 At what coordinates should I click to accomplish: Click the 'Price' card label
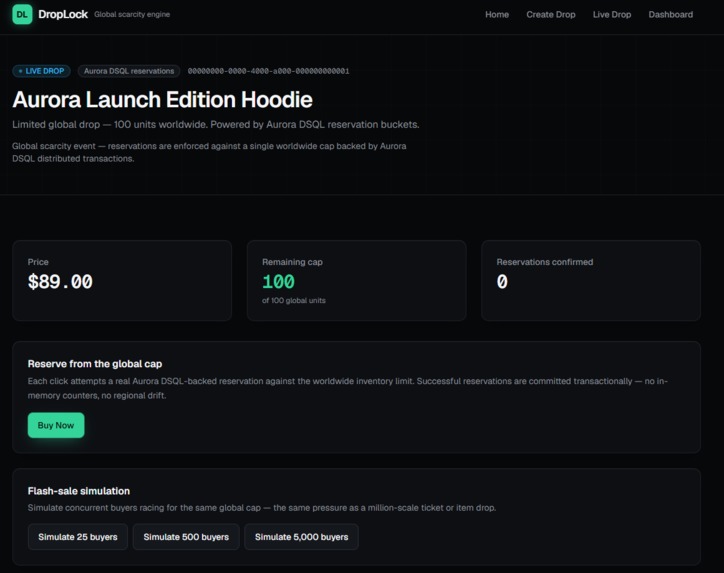(38, 262)
